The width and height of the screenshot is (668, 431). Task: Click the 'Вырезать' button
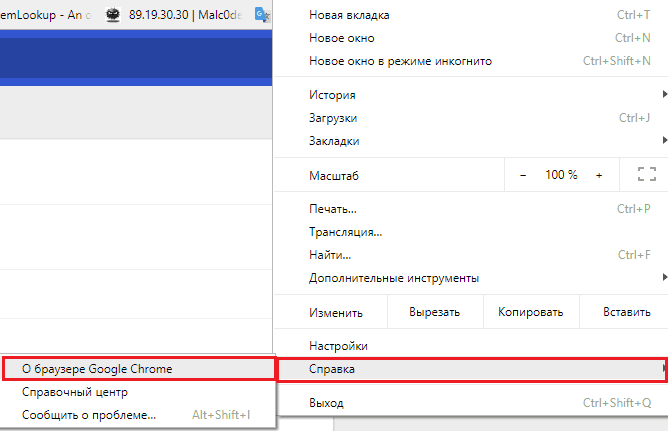point(435,312)
